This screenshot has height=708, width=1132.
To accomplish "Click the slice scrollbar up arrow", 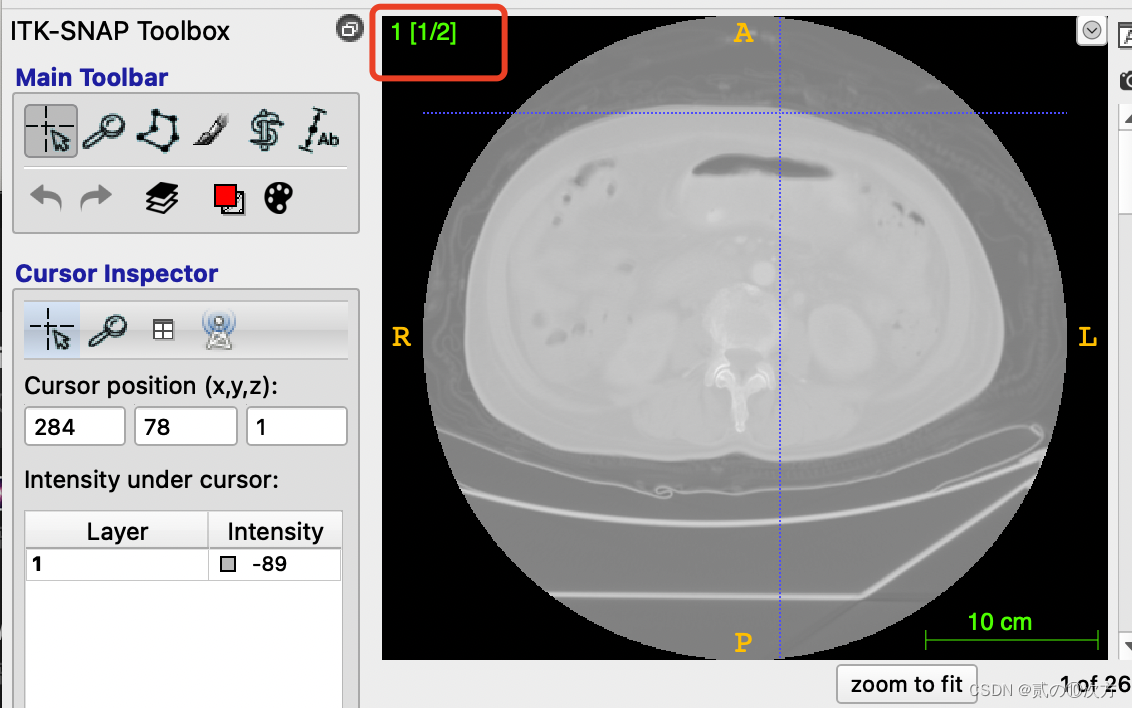I will pos(1126,118).
